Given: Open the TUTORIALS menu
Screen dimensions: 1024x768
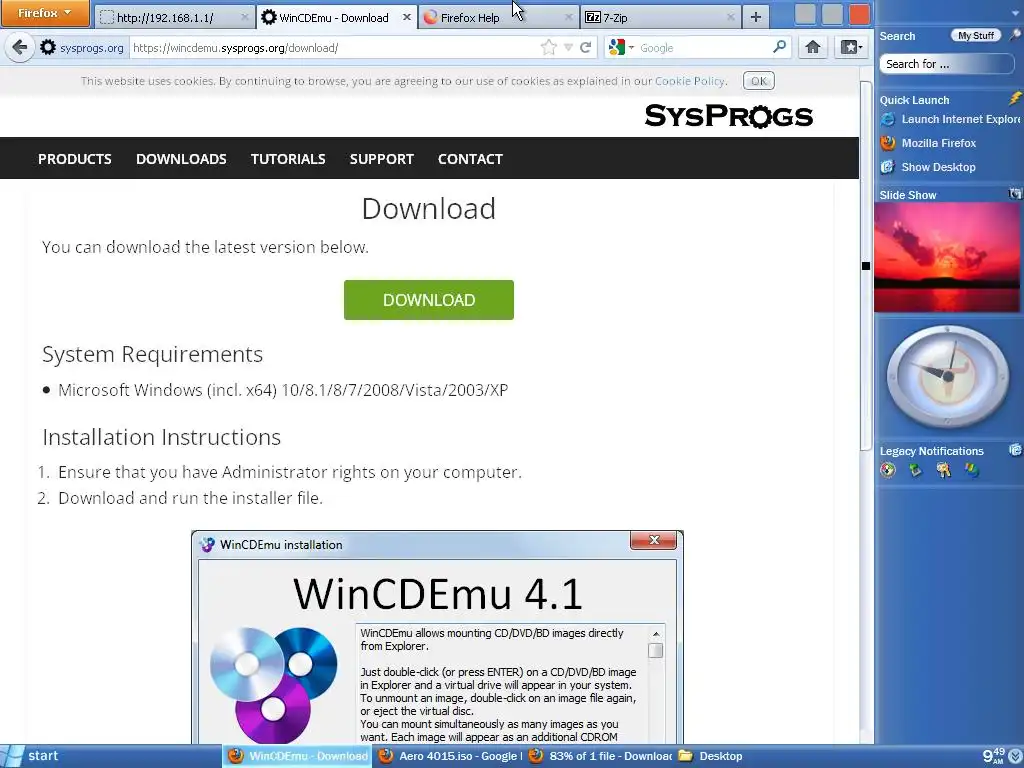Looking at the screenshot, I should coord(288,159).
